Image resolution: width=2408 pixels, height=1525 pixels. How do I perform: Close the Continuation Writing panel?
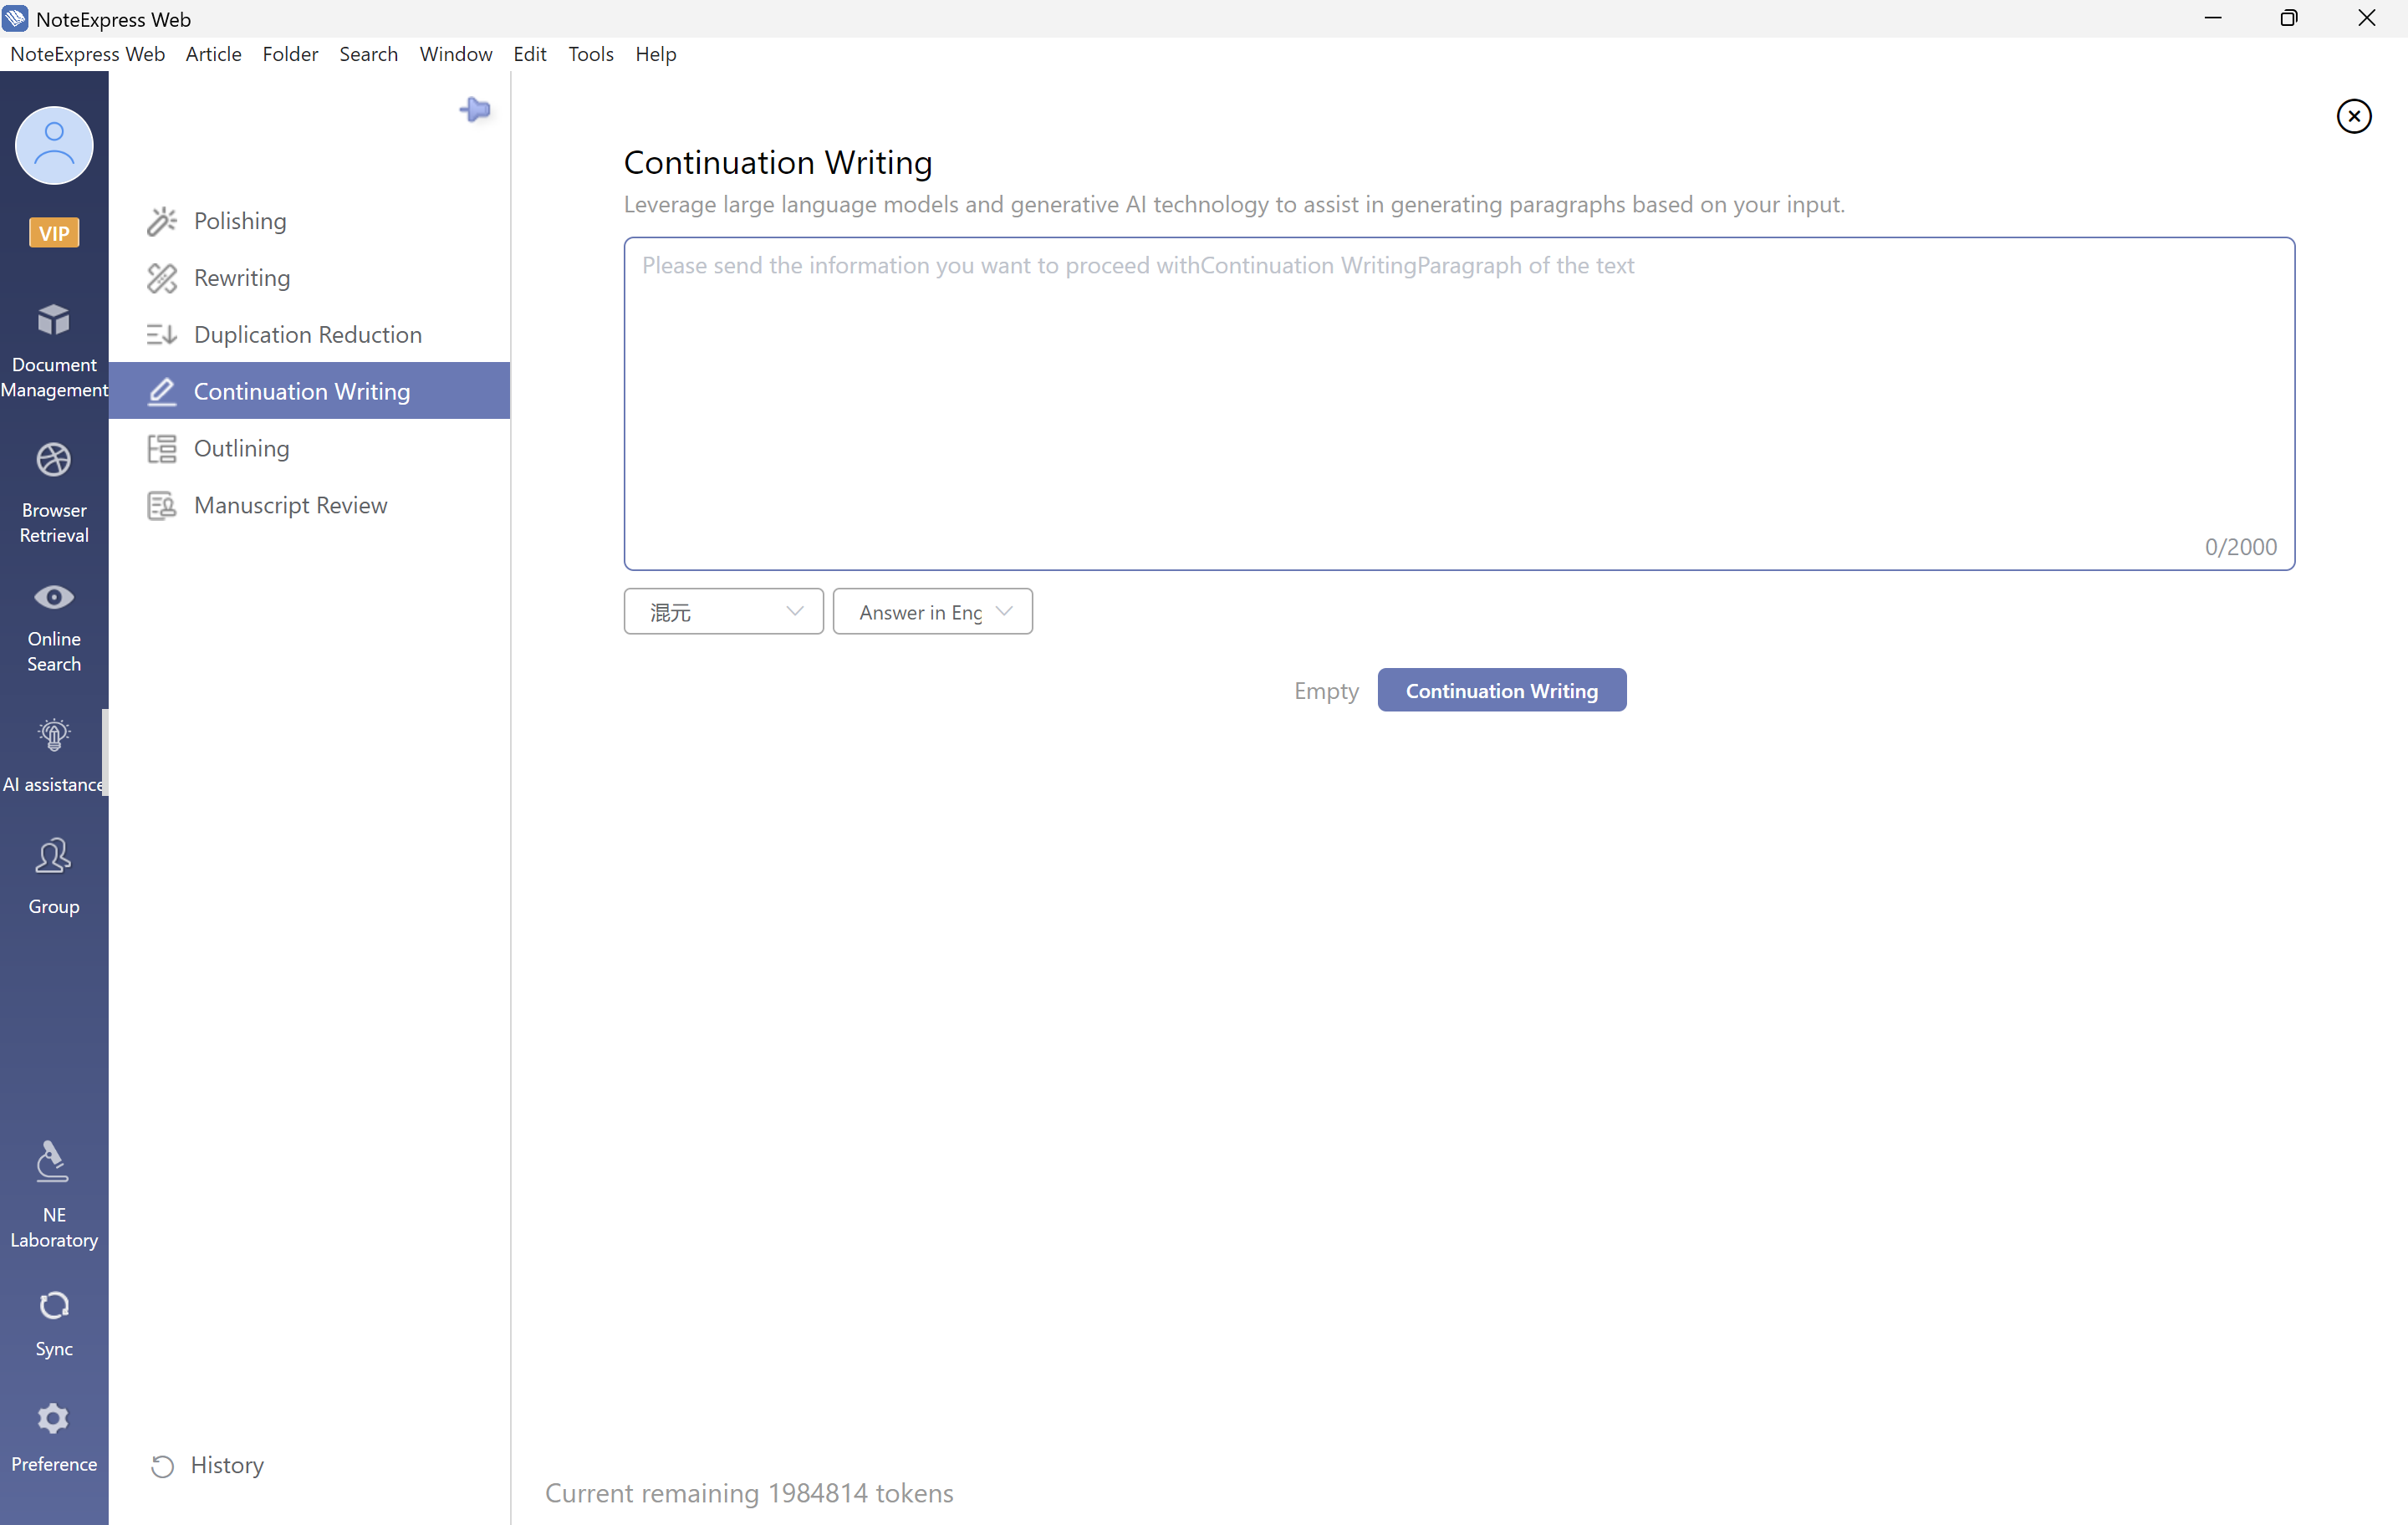pos(2354,116)
